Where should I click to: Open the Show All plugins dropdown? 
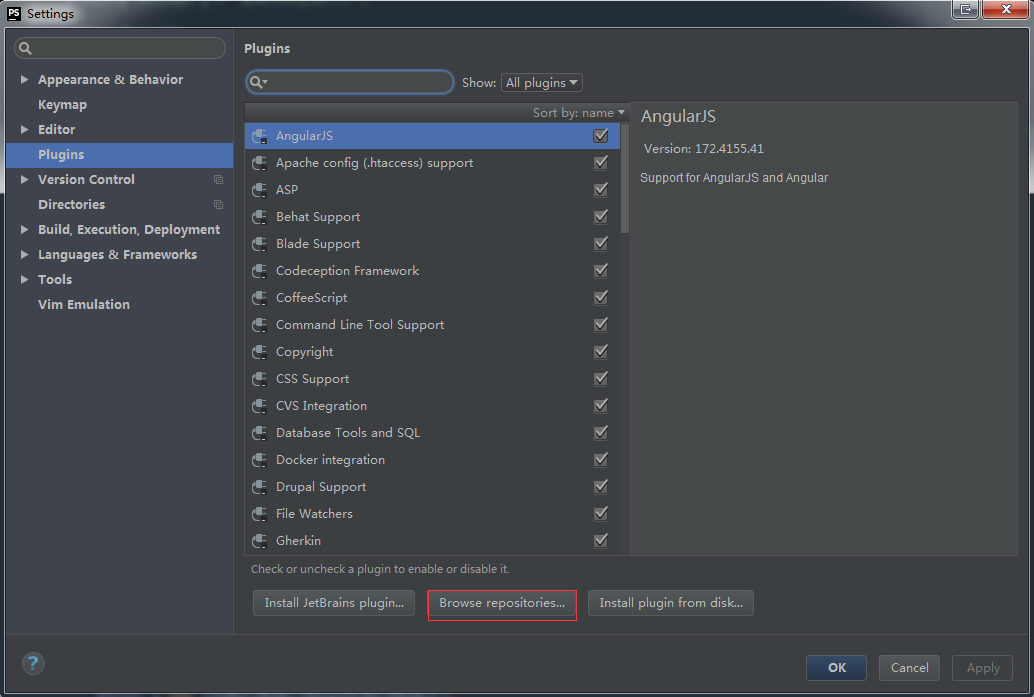pyautogui.click(x=541, y=83)
